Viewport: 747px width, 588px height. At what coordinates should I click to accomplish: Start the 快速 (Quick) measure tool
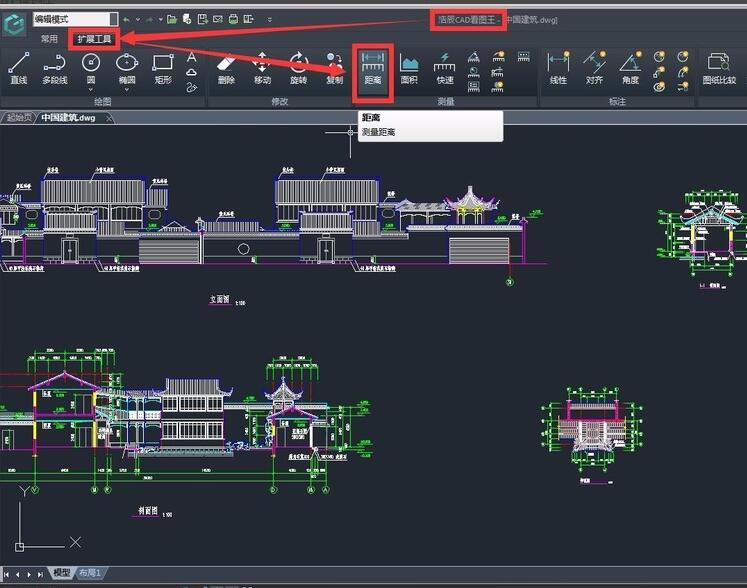click(444, 67)
